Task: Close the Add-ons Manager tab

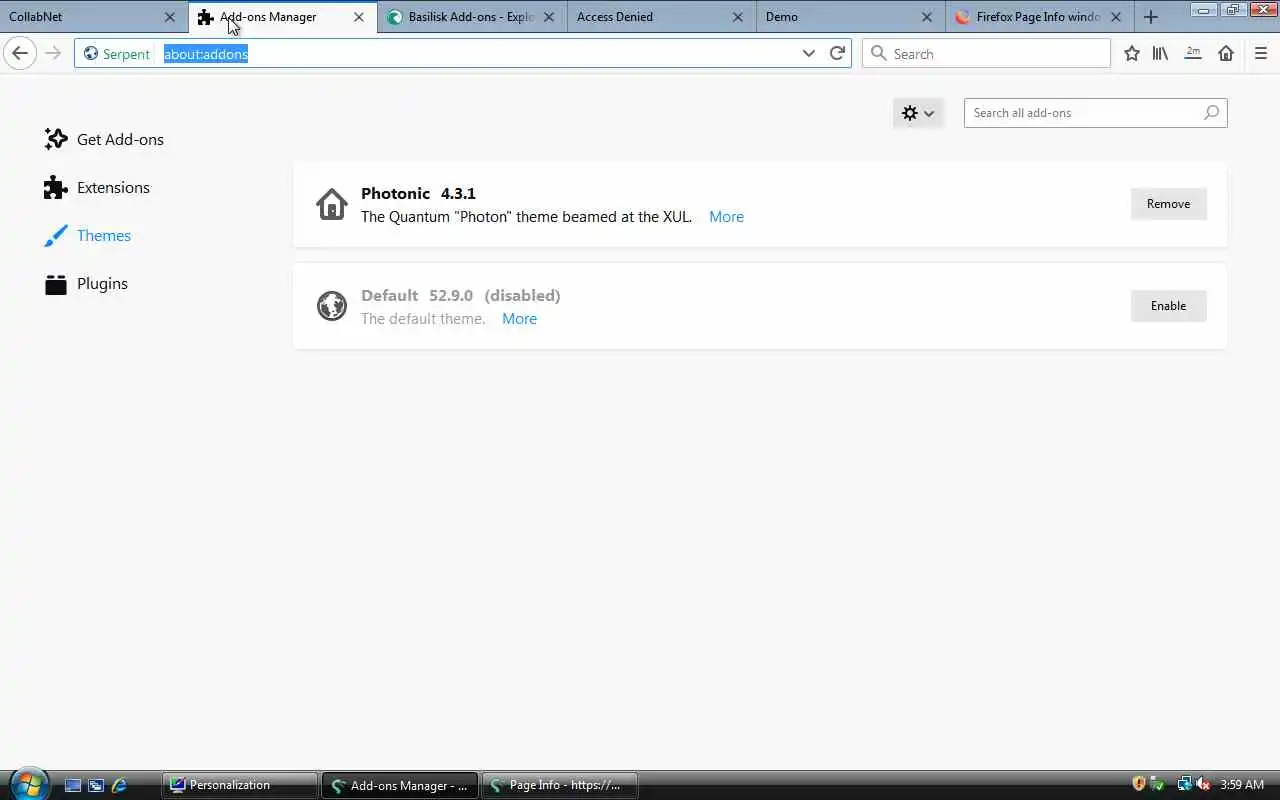Action: tap(359, 17)
